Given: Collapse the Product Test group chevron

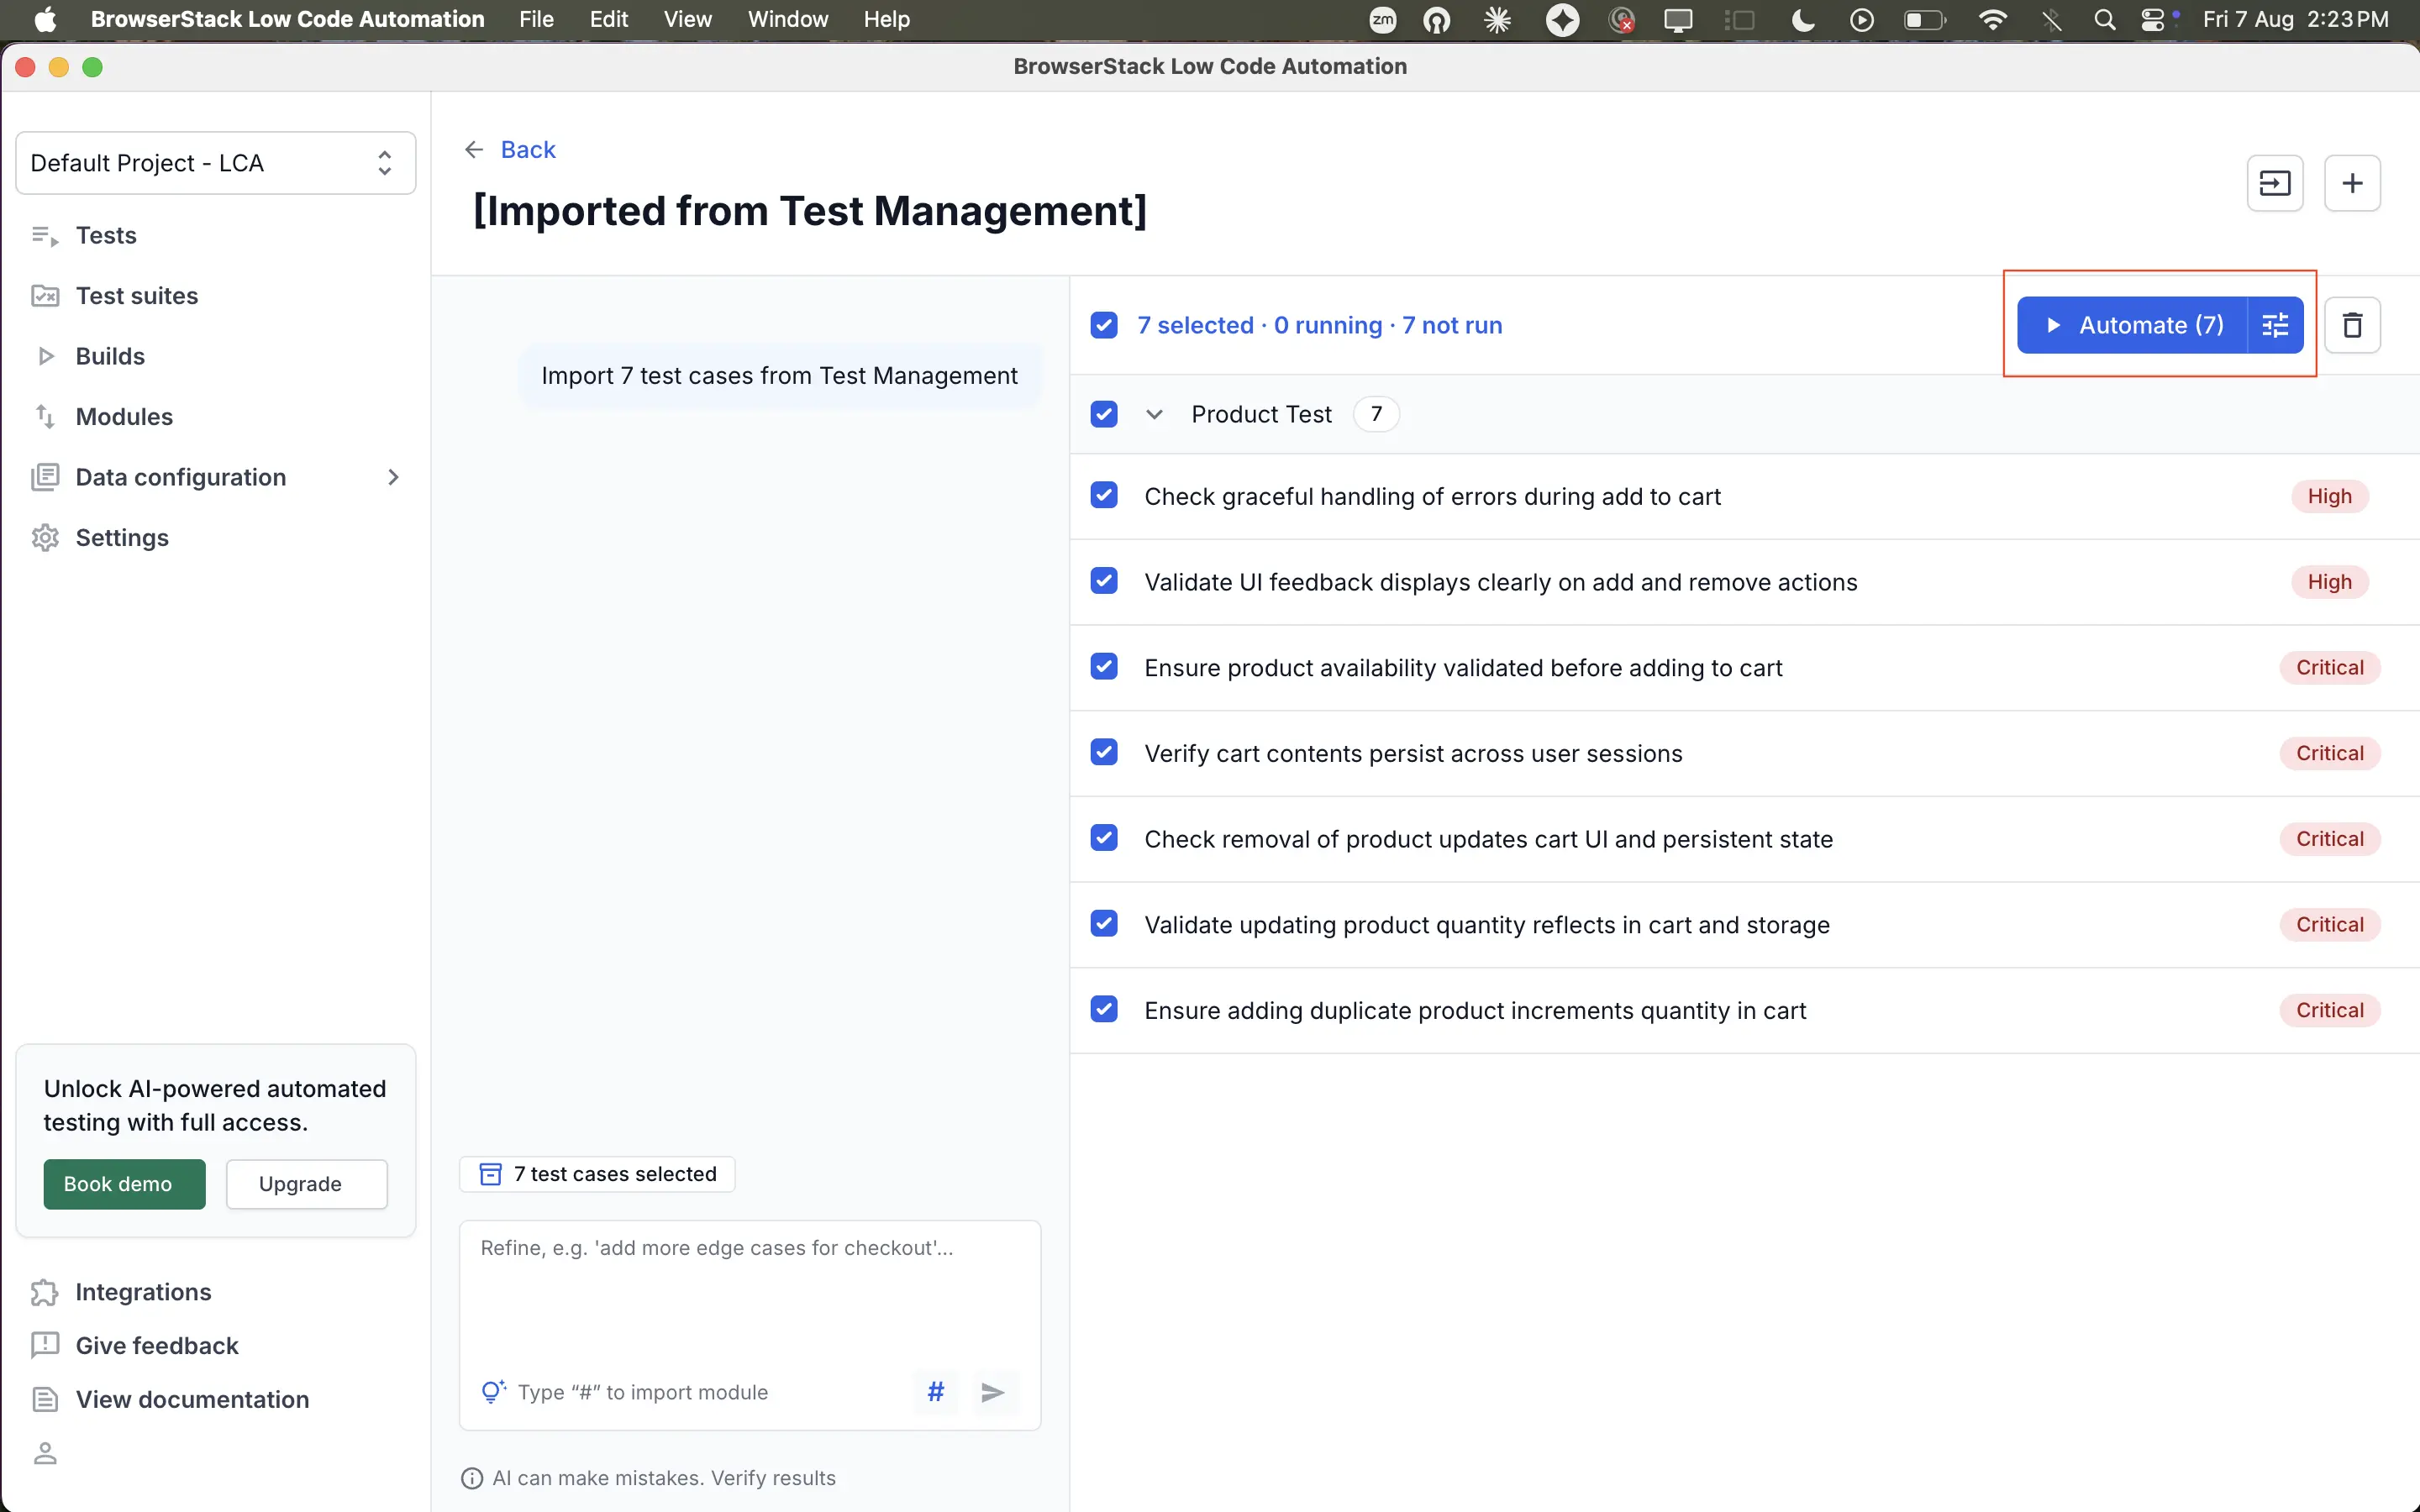Looking at the screenshot, I should 1154,414.
